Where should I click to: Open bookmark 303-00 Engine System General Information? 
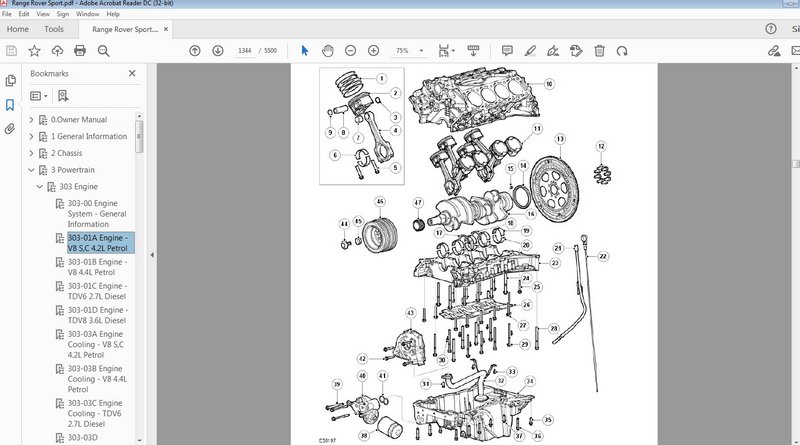[97, 214]
